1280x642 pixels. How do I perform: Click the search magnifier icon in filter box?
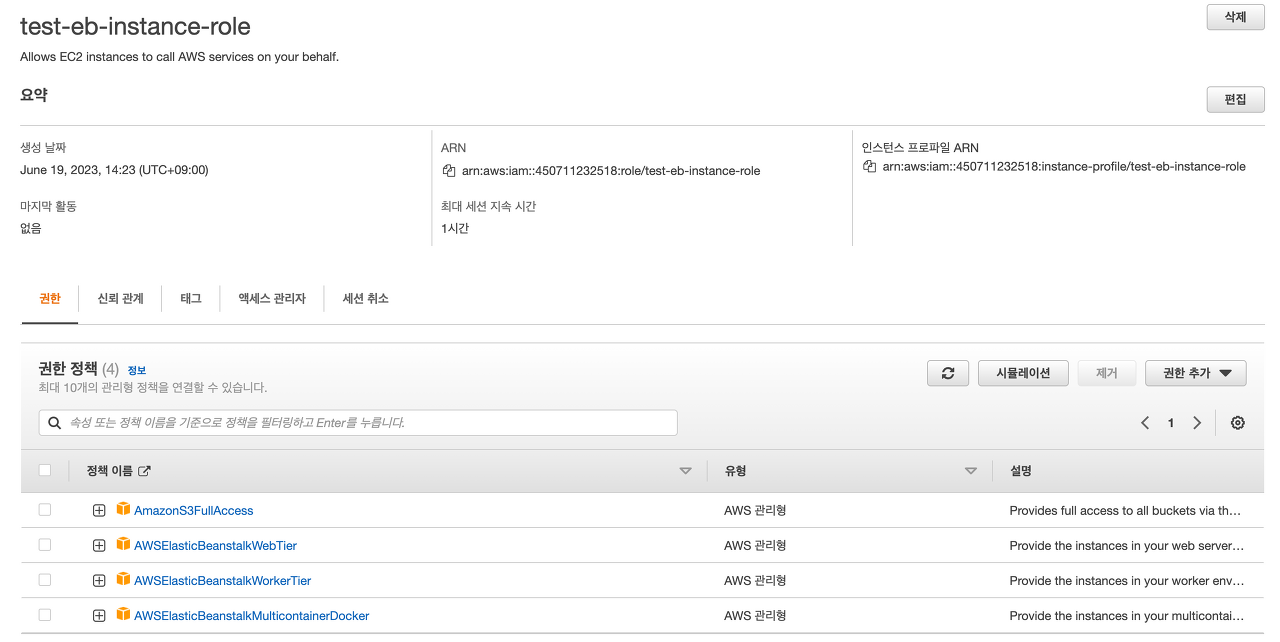(55, 423)
